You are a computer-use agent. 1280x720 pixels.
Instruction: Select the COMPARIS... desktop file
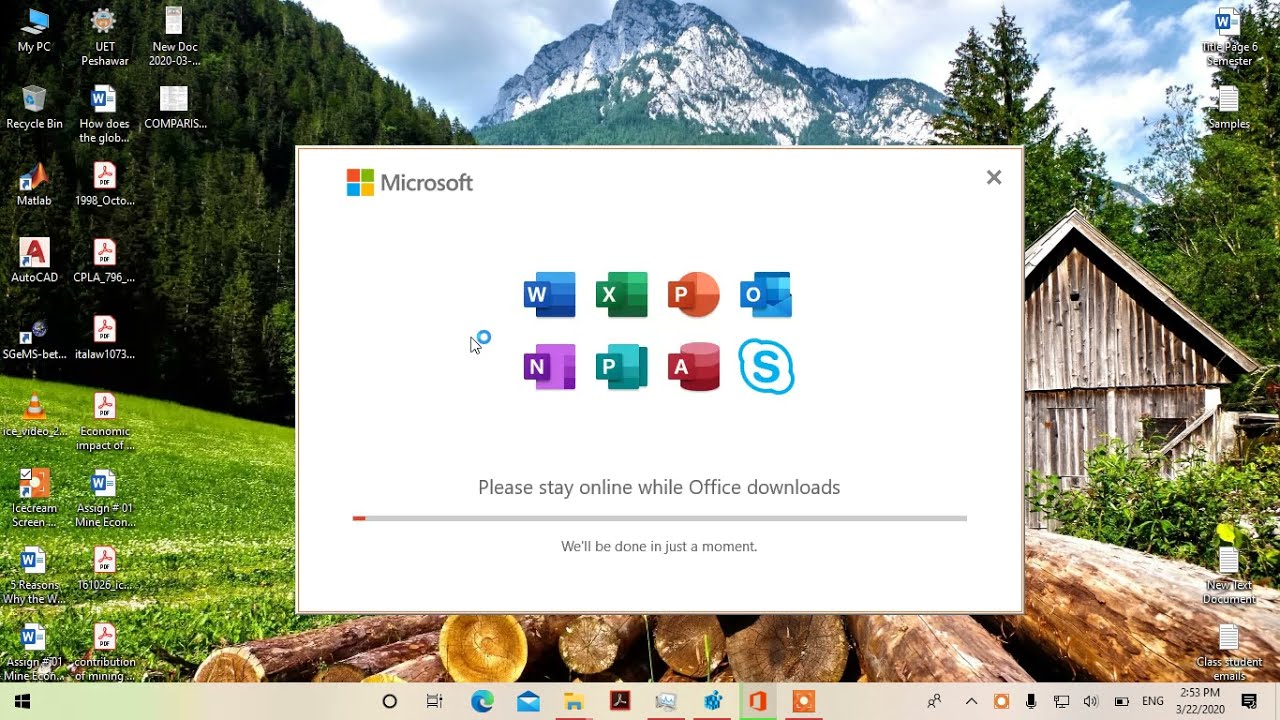[175, 108]
